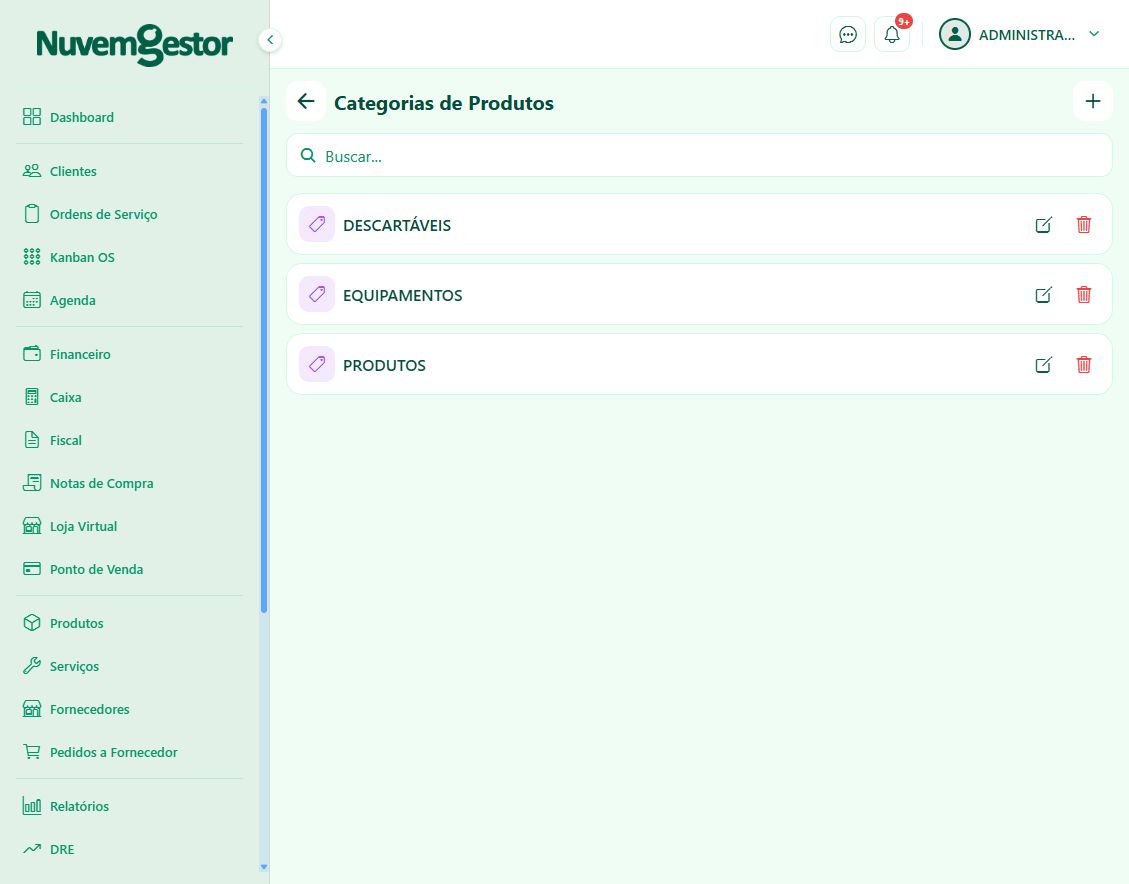Open Relatórios reports

pyautogui.click(x=130, y=806)
